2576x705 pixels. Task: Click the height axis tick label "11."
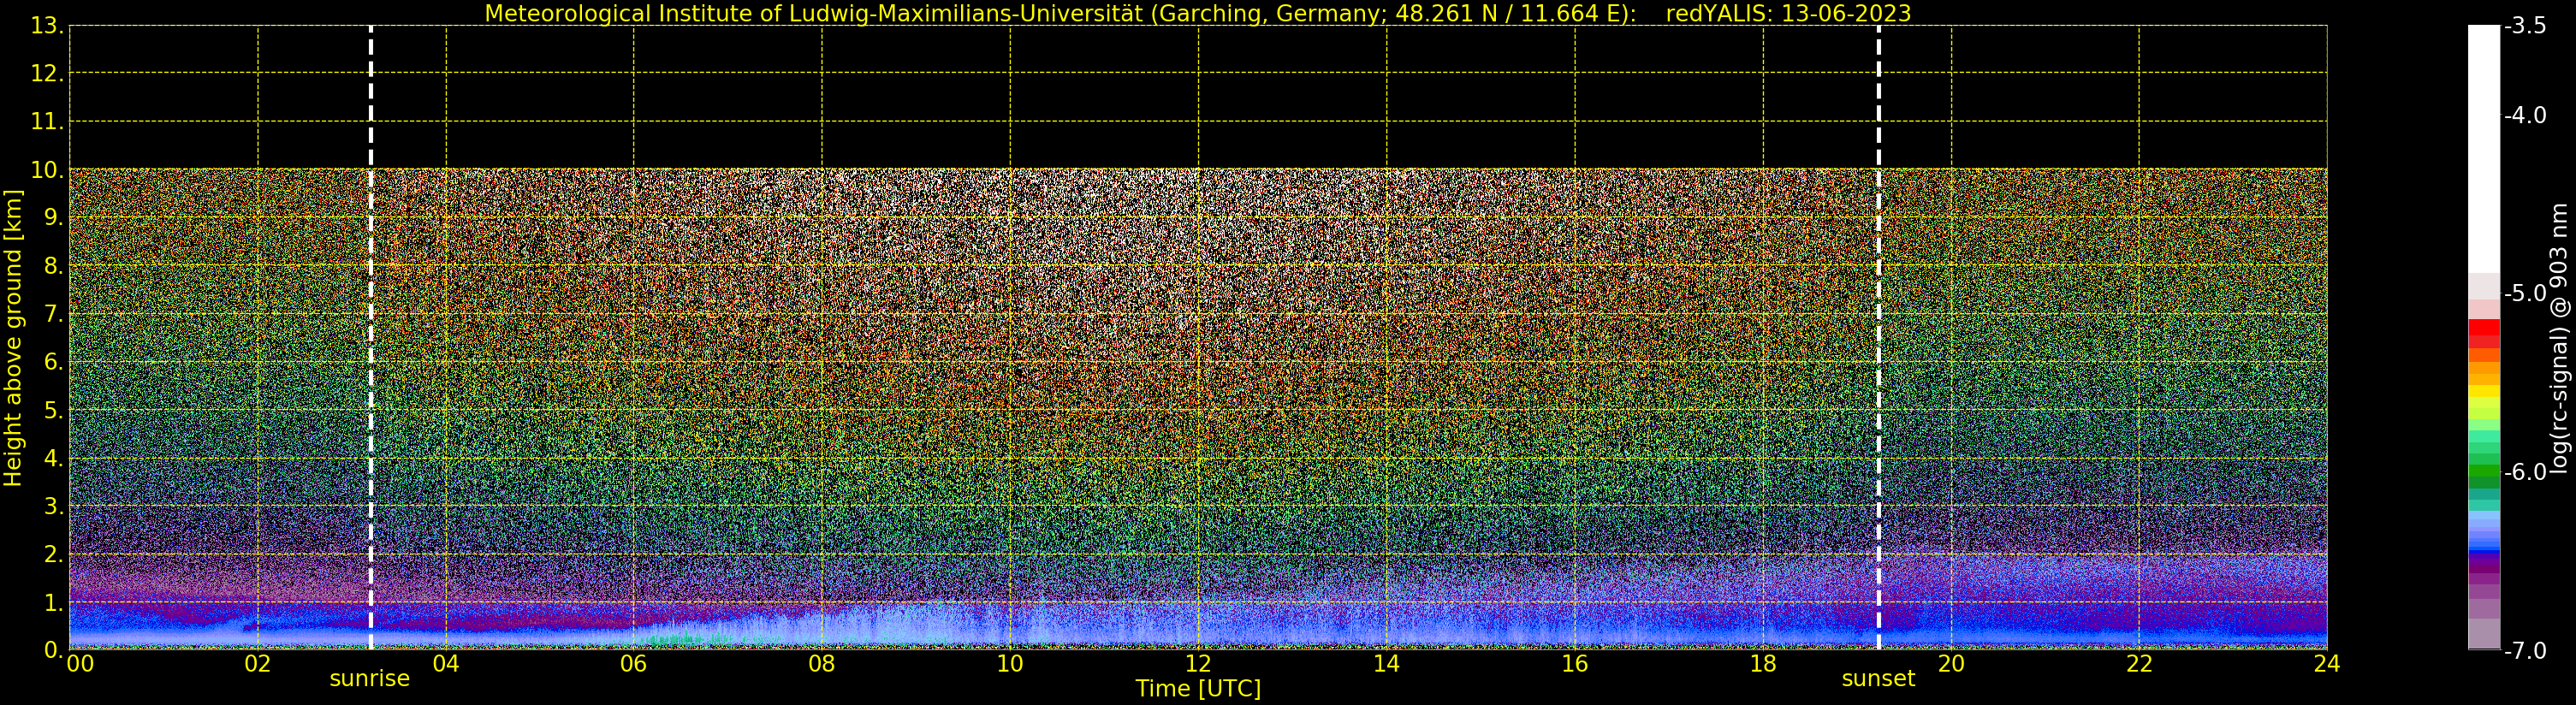tap(46, 122)
